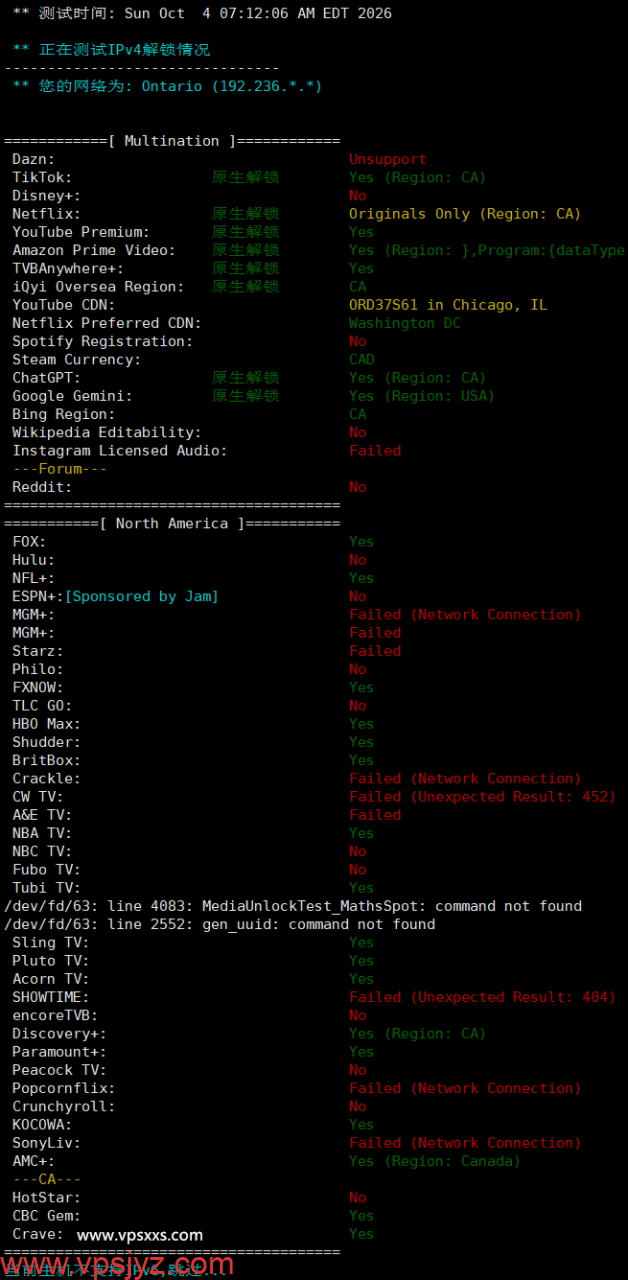Click the "A&E TV:" row label
This screenshot has width=628, height=1280.
[x=42, y=815]
